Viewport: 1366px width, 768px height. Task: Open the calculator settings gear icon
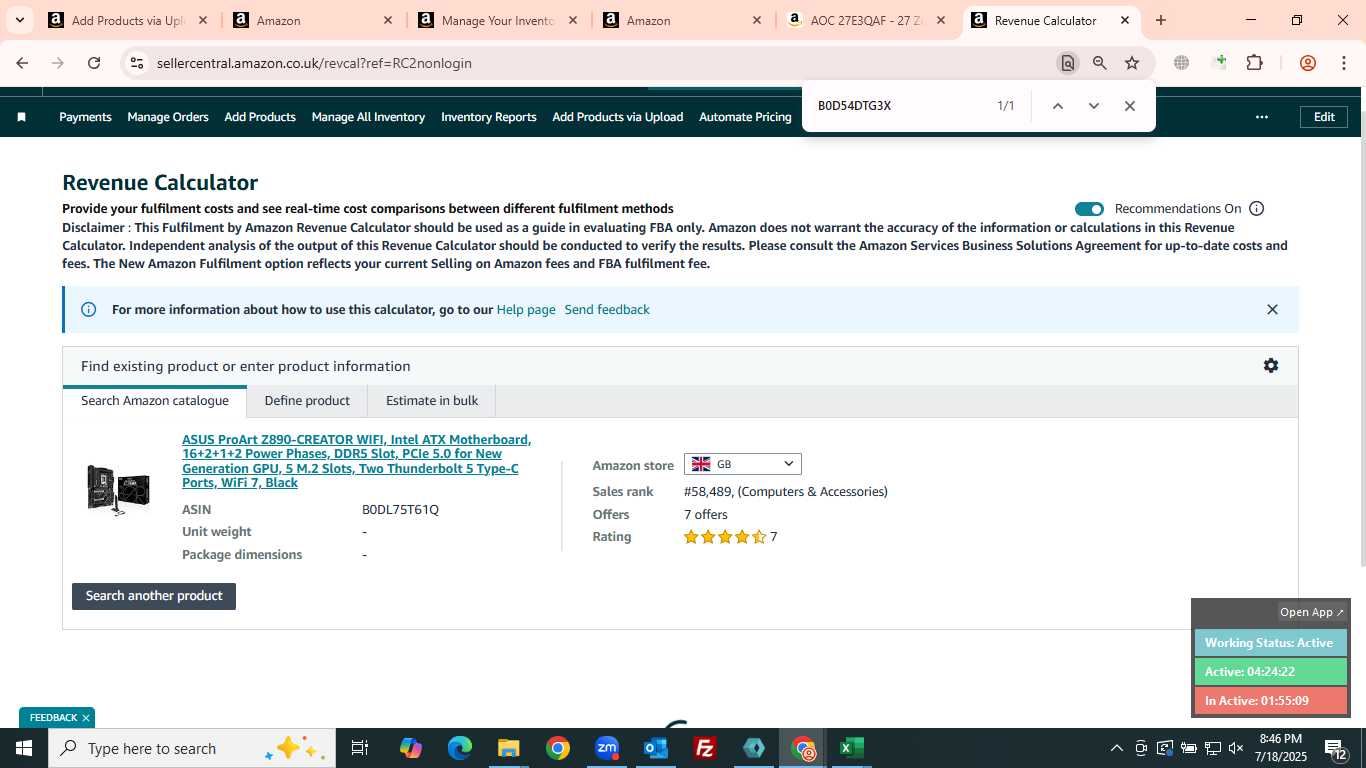1270,366
